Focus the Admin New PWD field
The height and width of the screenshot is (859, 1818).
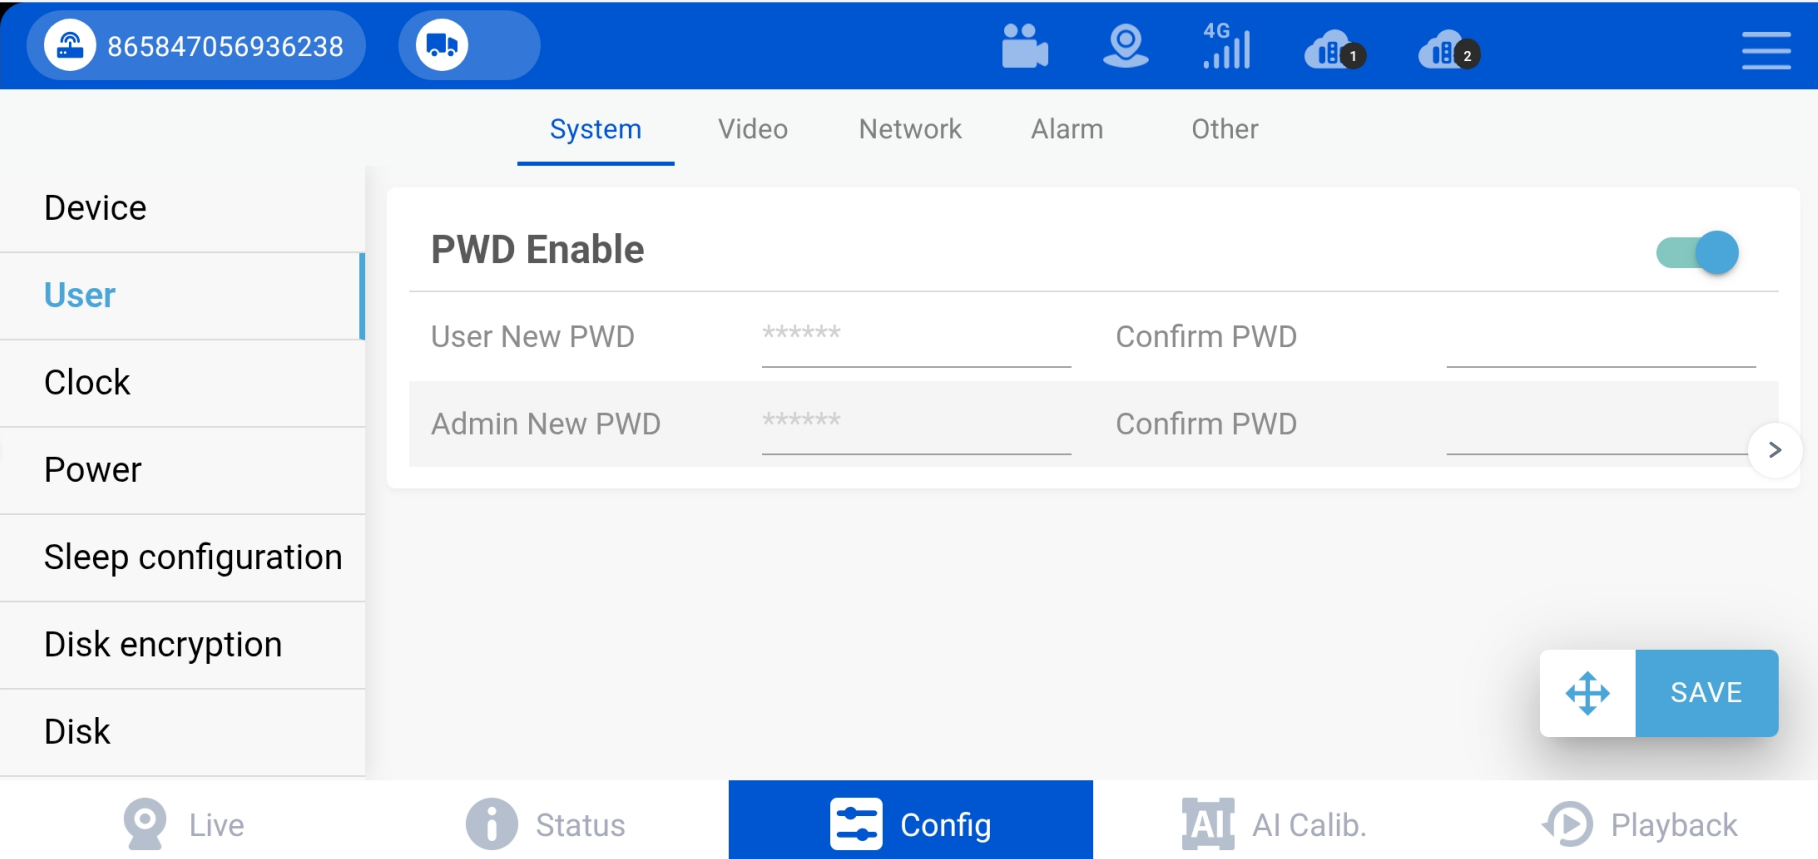click(916, 425)
